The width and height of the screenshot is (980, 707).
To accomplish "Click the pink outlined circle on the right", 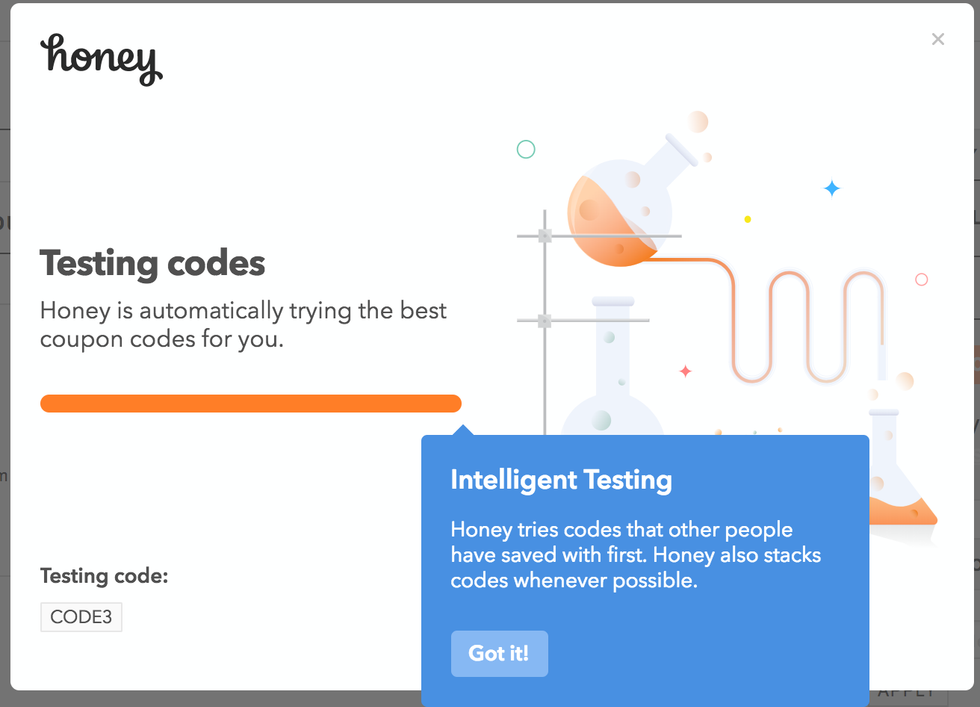I will pyautogui.click(x=922, y=280).
